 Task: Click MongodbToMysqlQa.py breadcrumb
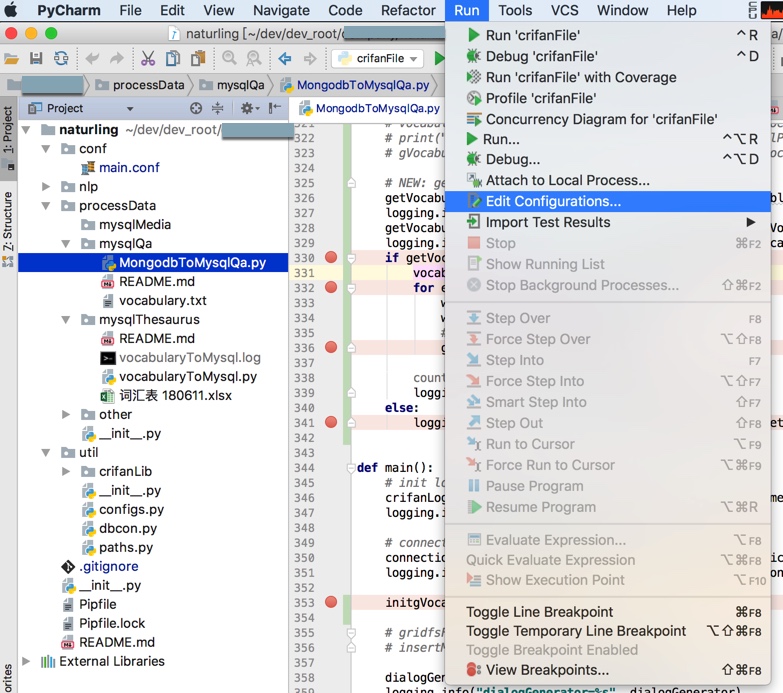click(x=356, y=85)
